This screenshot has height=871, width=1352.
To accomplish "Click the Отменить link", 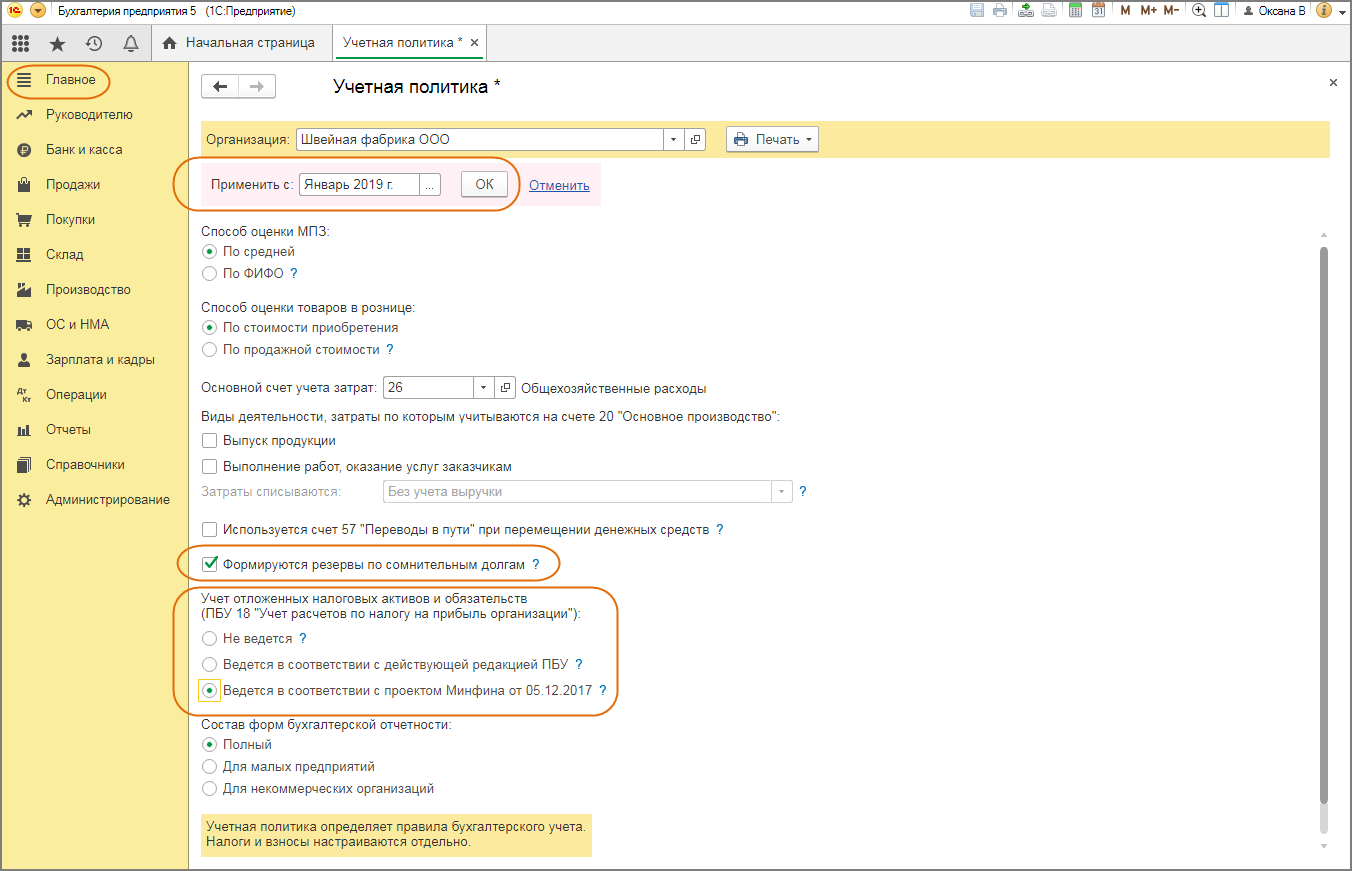I will point(559,186).
